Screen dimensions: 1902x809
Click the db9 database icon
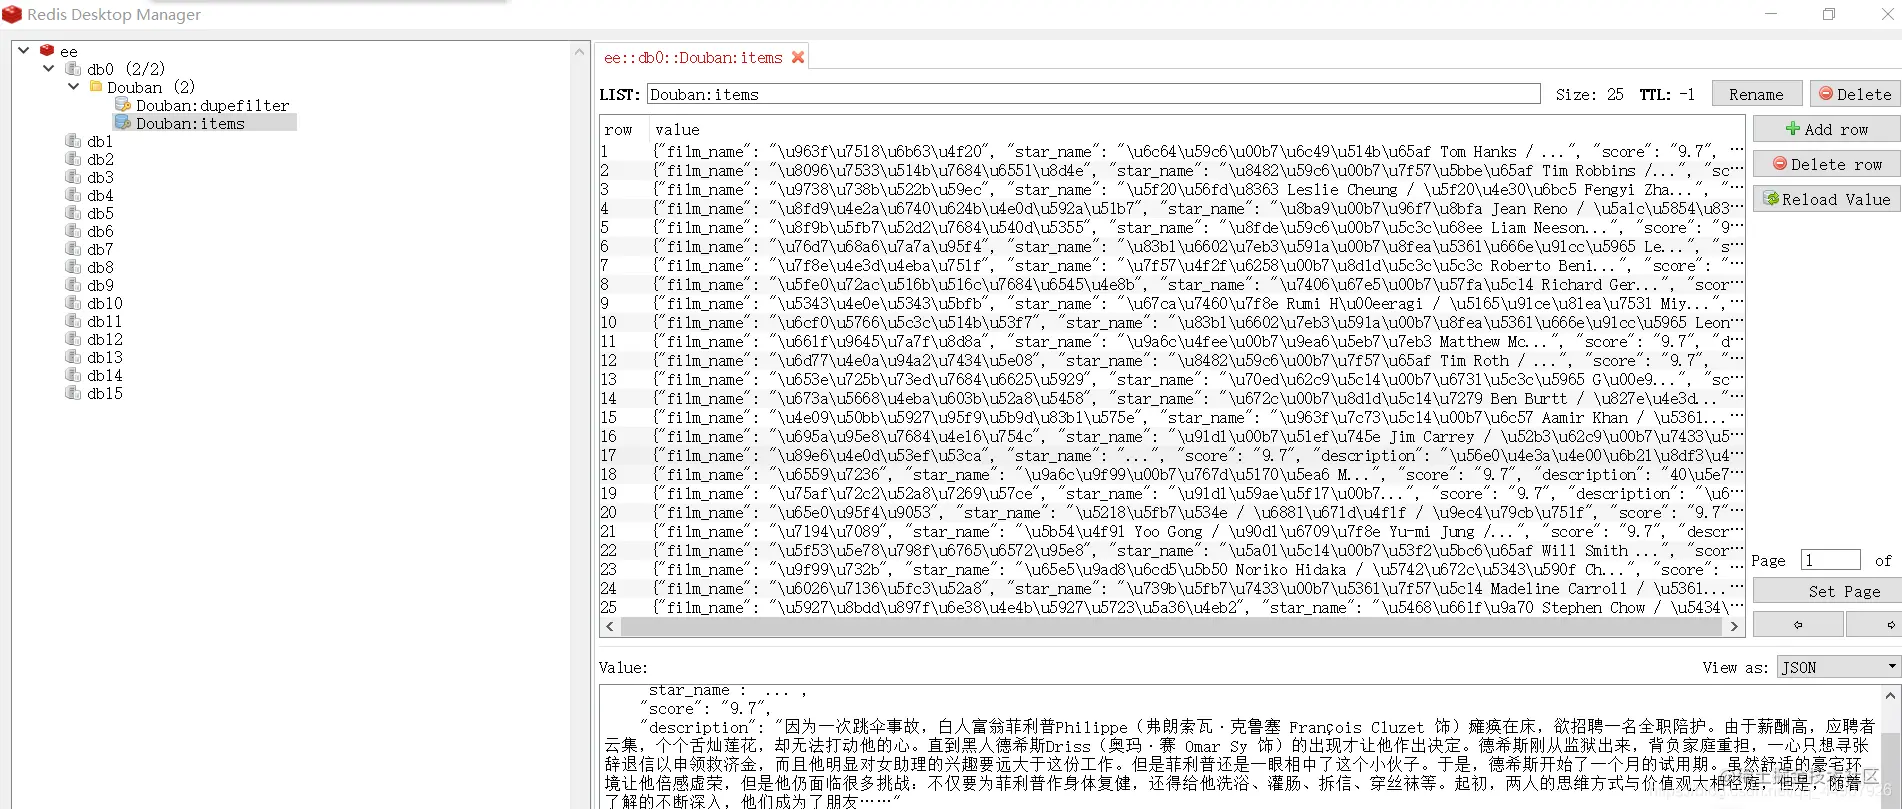tap(73, 285)
